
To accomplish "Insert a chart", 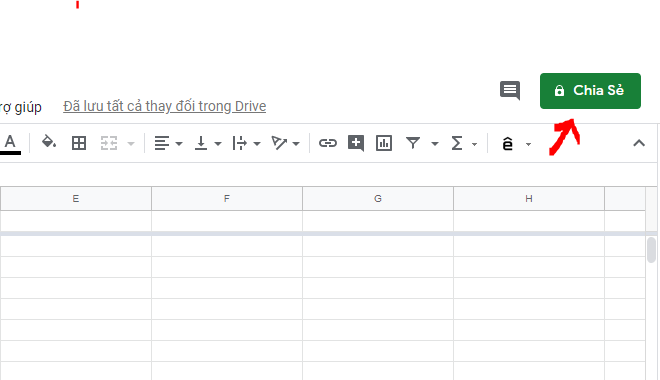I will tap(384, 143).
